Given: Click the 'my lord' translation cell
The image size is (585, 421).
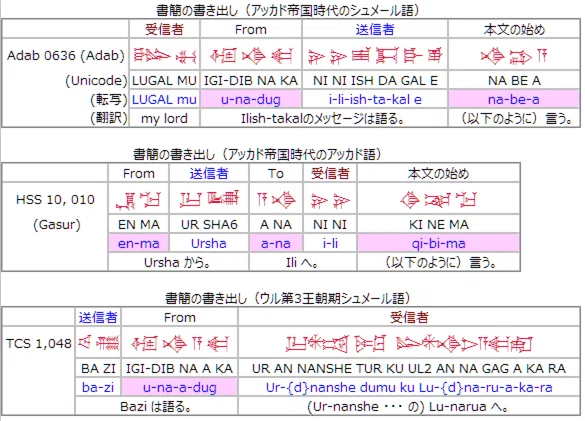Looking at the screenshot, I should 165,119.
